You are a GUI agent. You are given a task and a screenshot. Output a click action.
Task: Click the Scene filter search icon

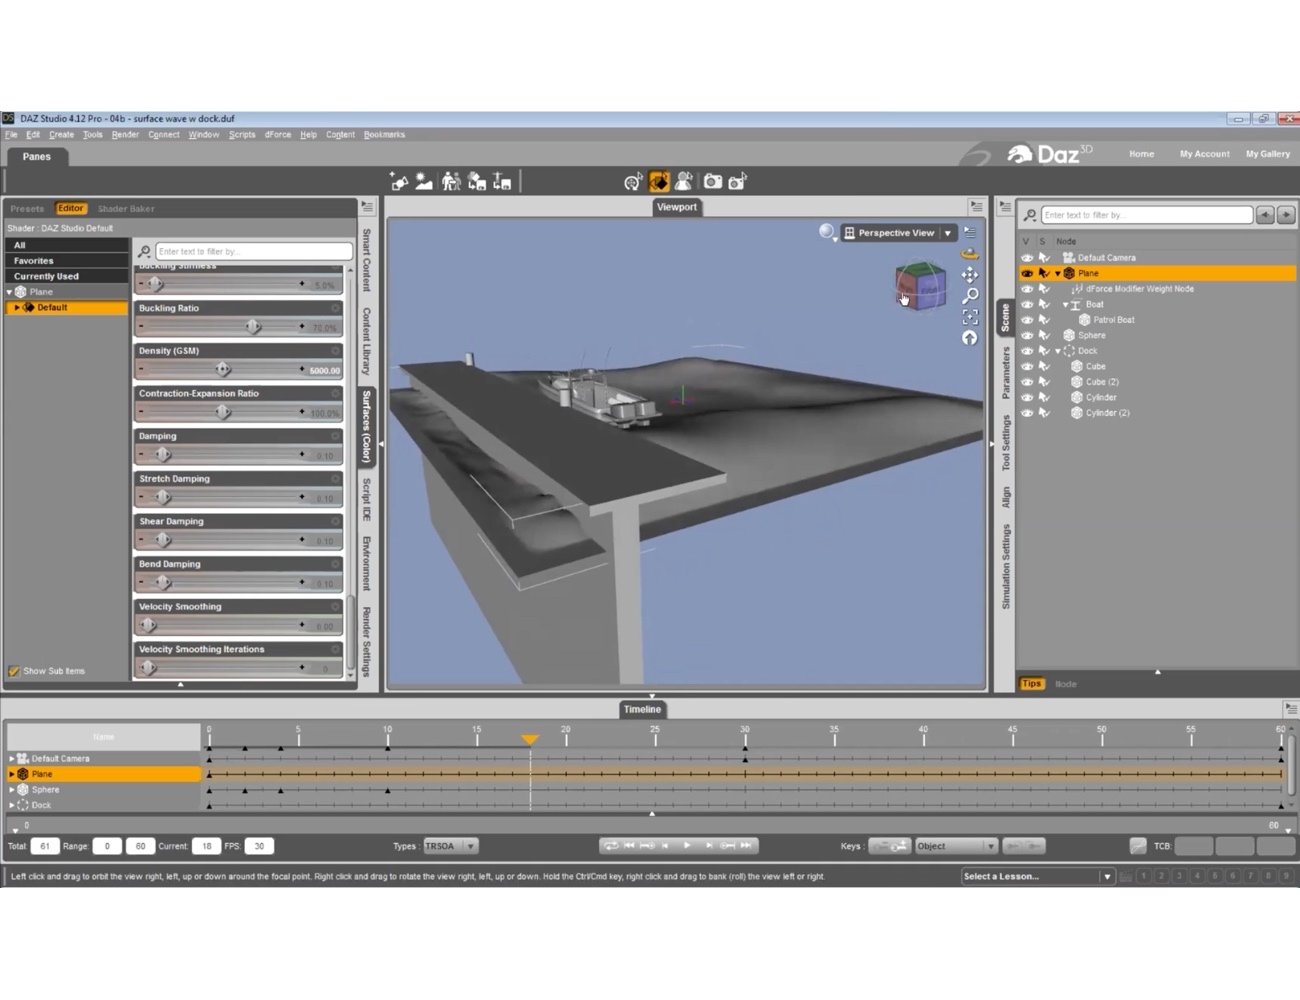1030,215
